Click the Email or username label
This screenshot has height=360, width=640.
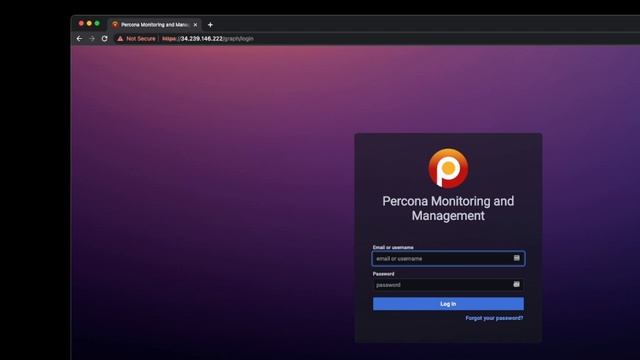[x=393, y=247]
